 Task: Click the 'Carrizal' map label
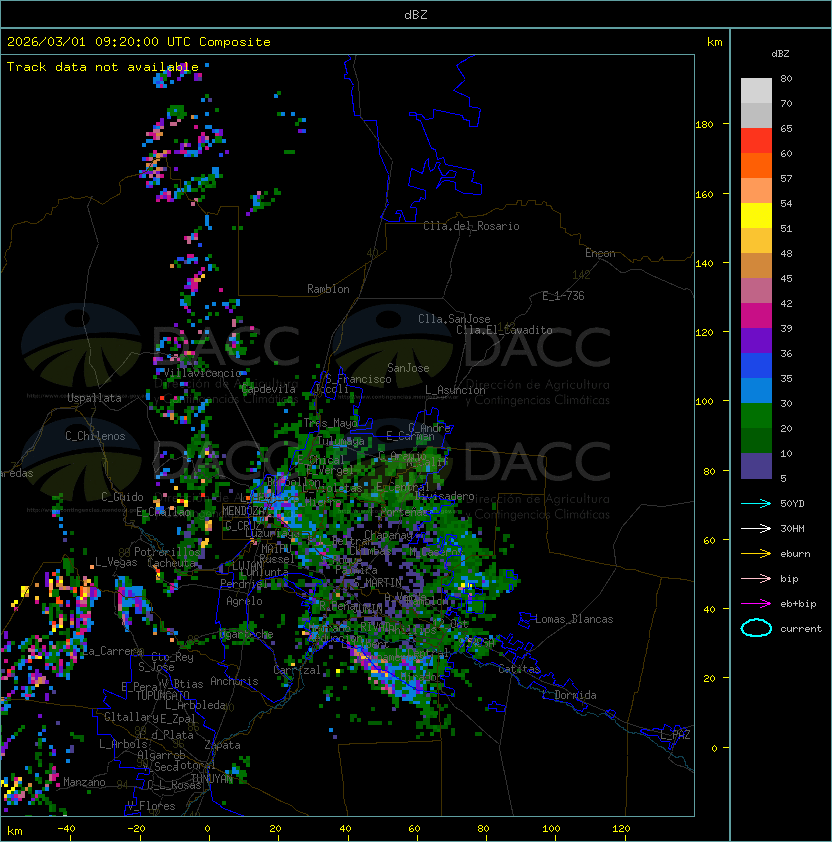[297, 670]
